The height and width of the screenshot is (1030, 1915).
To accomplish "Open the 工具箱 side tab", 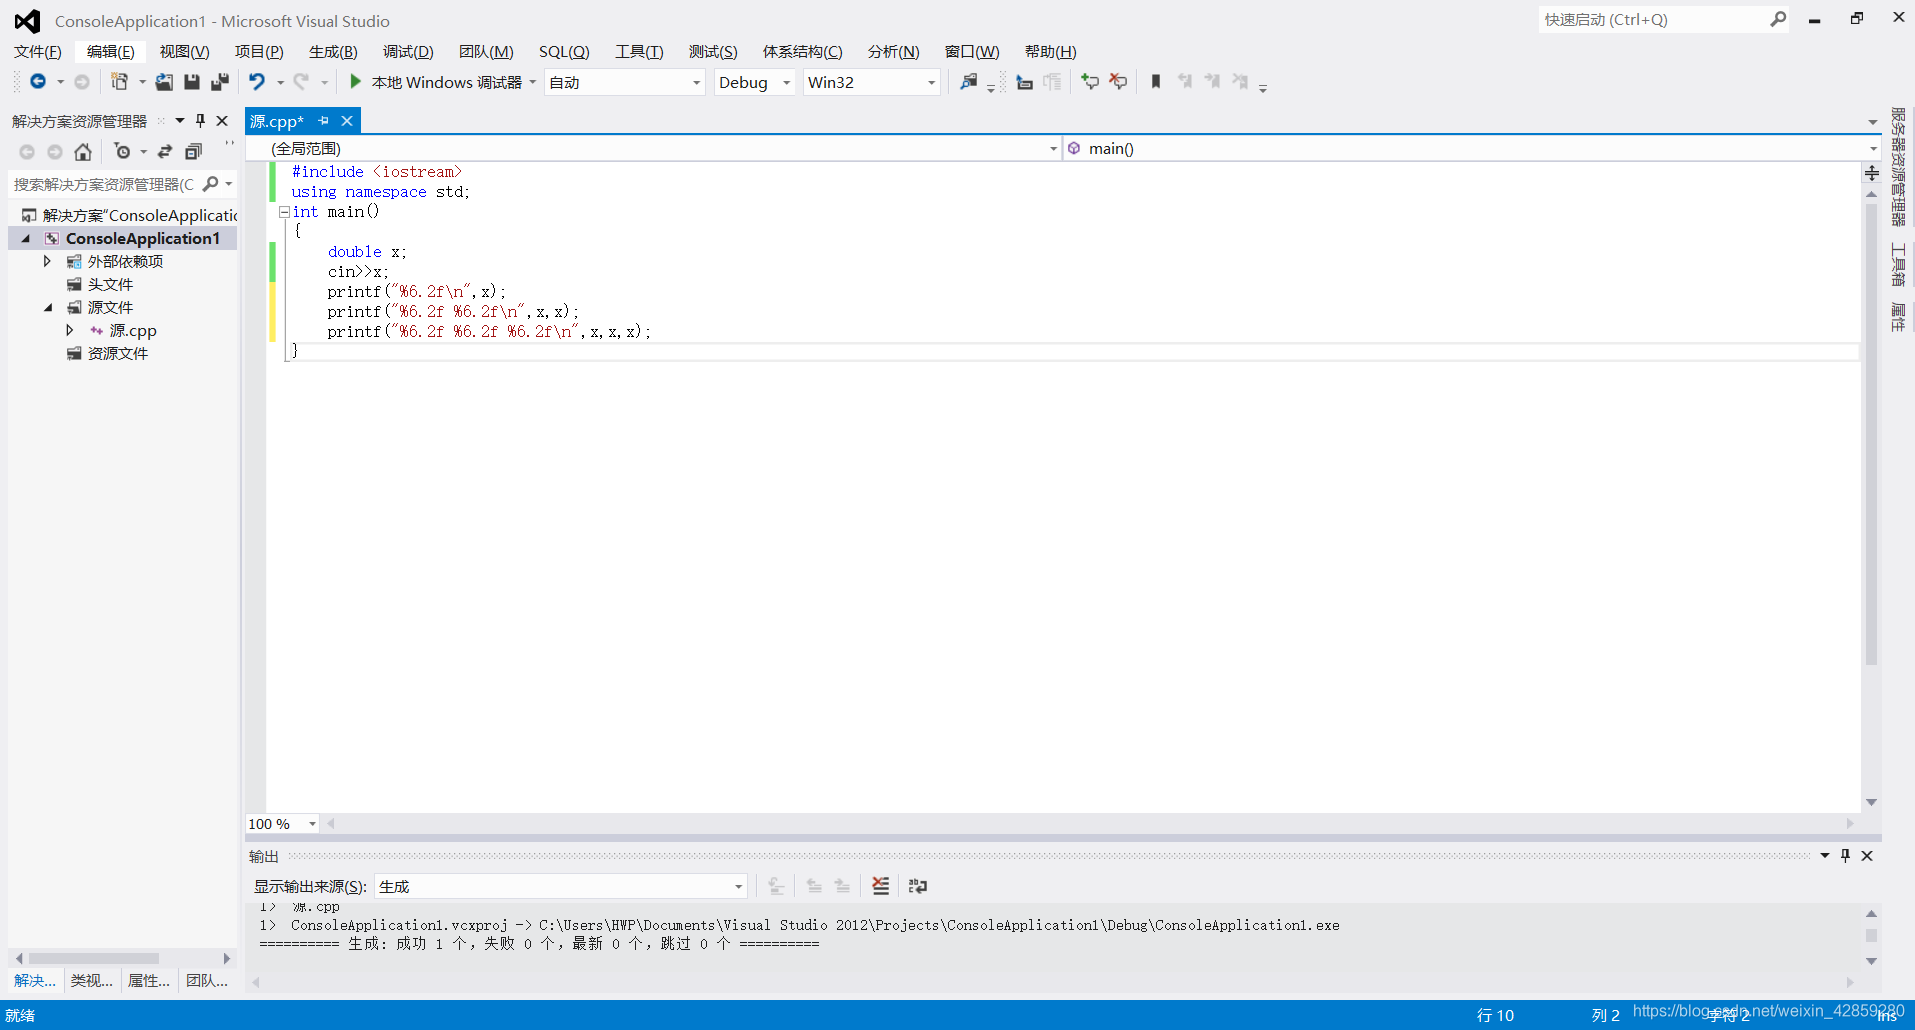I will click(x=1898, y=265).
